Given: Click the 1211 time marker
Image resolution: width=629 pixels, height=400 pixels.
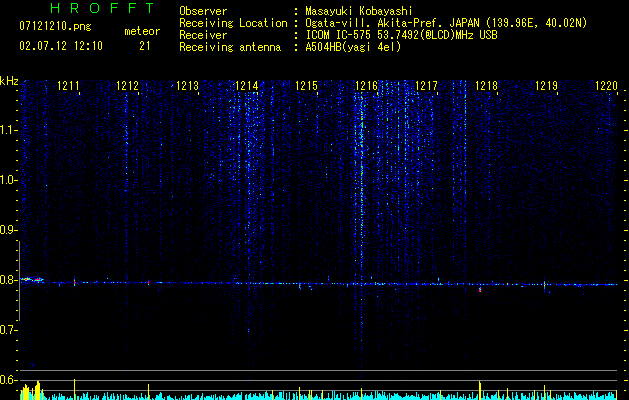Looking at the screenshot, I should tap(68, 85).
